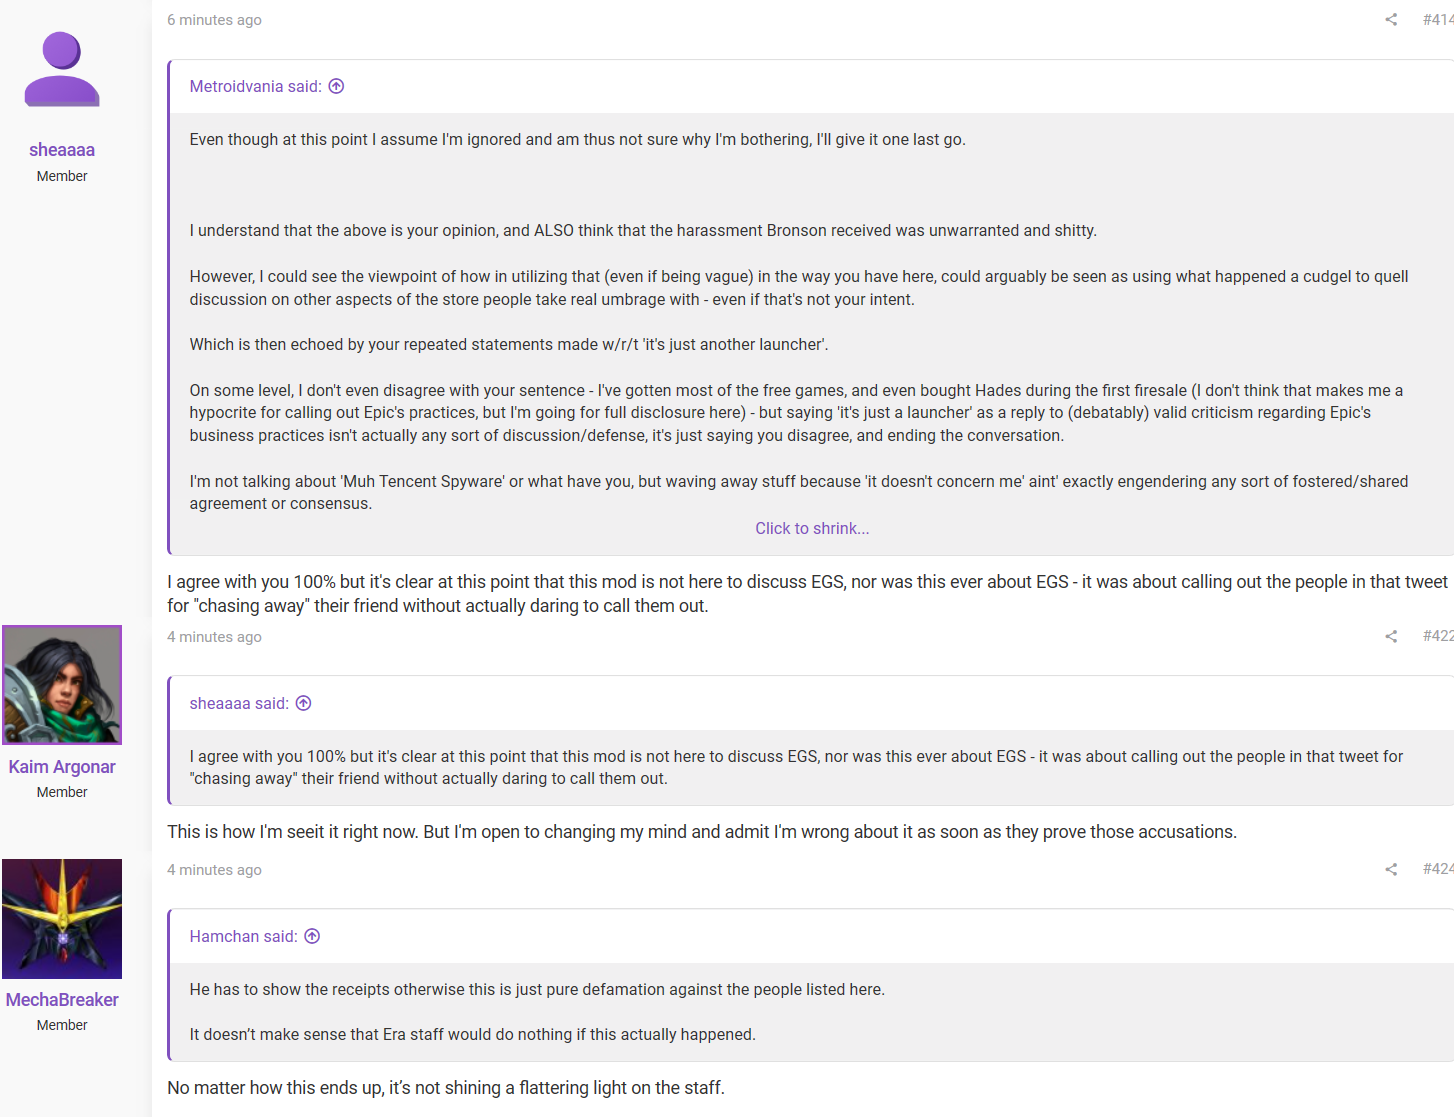This screenshot has width=1454, height=1117.
Task: Open permalink for post number 422
Action: 1438,636
